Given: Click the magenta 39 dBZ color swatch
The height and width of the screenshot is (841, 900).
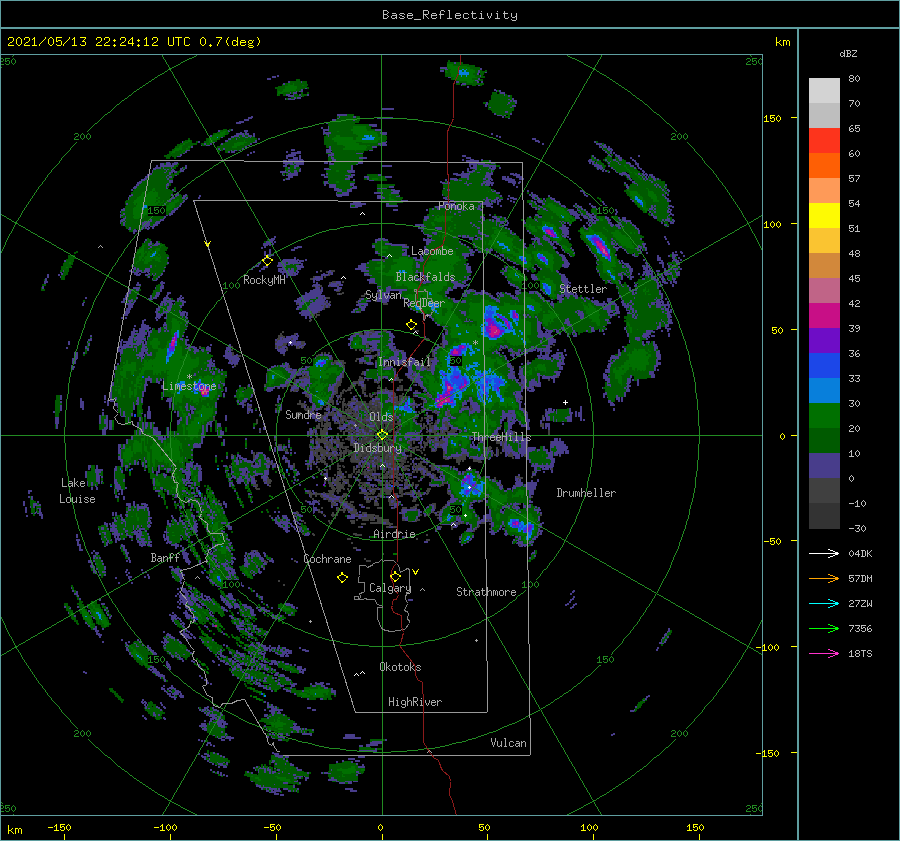Looking at the screenshot, I should point(824,315).
